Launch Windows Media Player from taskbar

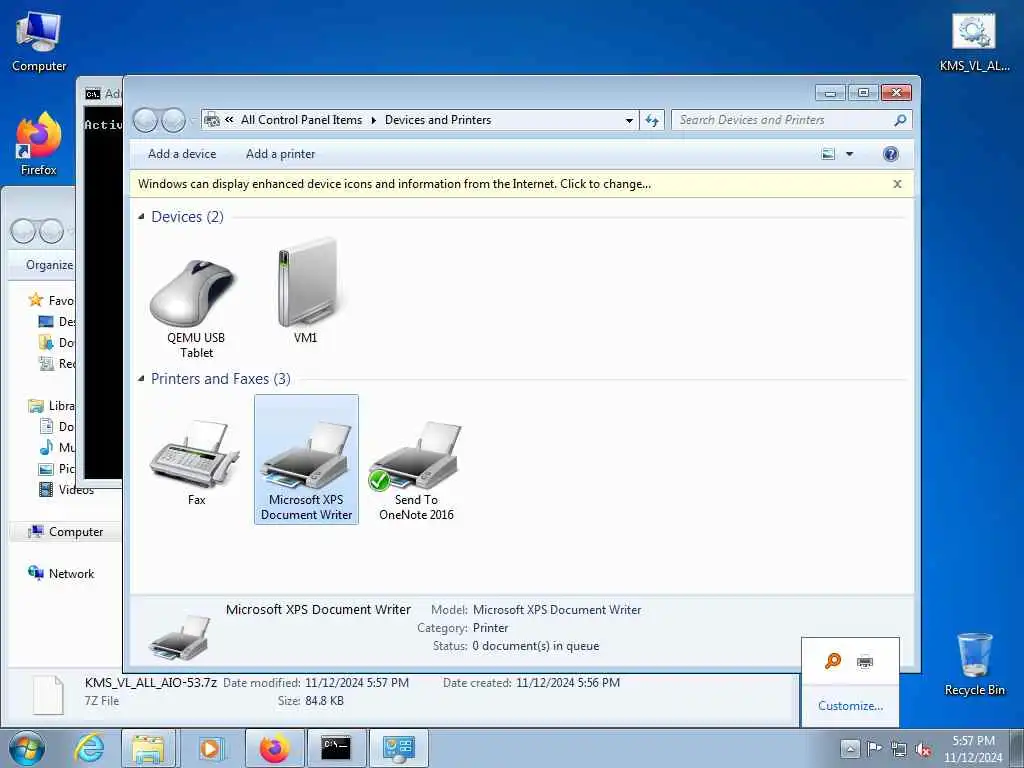tap(210, 748)
